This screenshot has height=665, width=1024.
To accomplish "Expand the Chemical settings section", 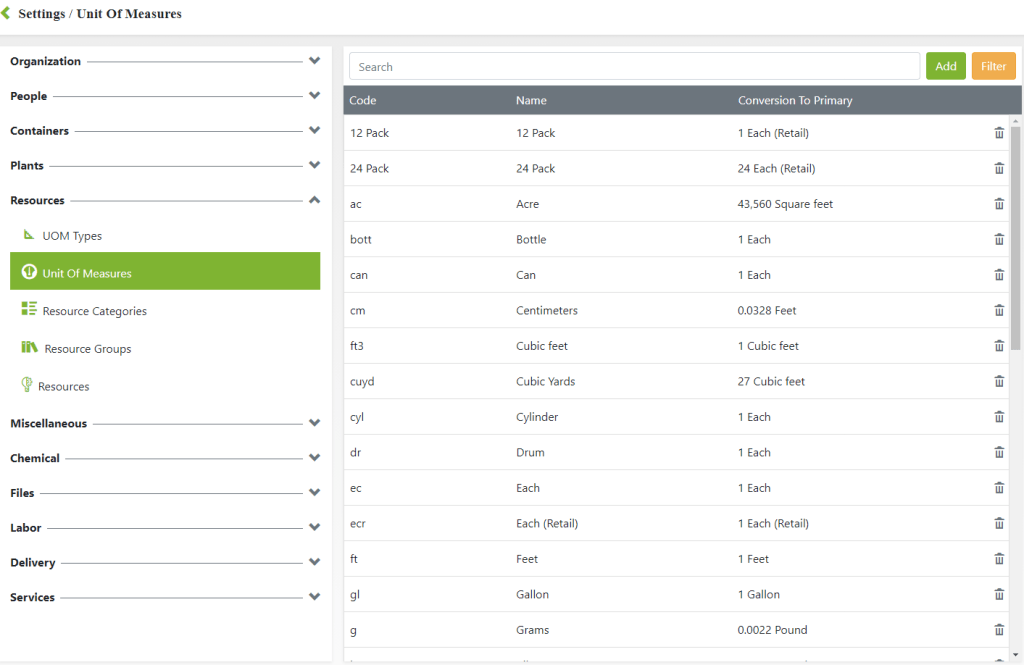I will pyautogui.click(x=314, y=458).
